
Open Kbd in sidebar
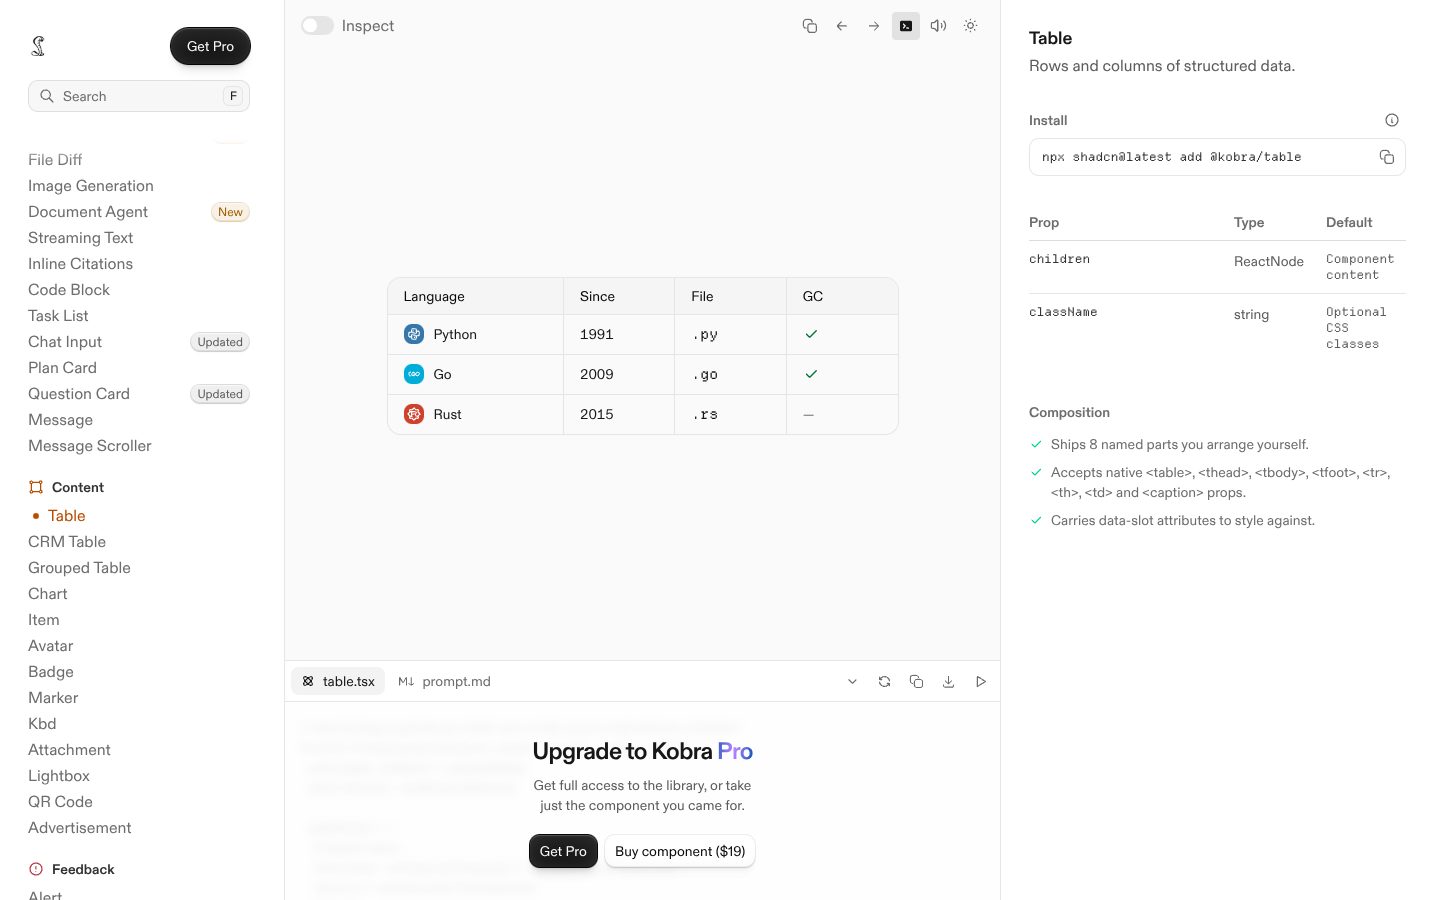tap(42, 724)
